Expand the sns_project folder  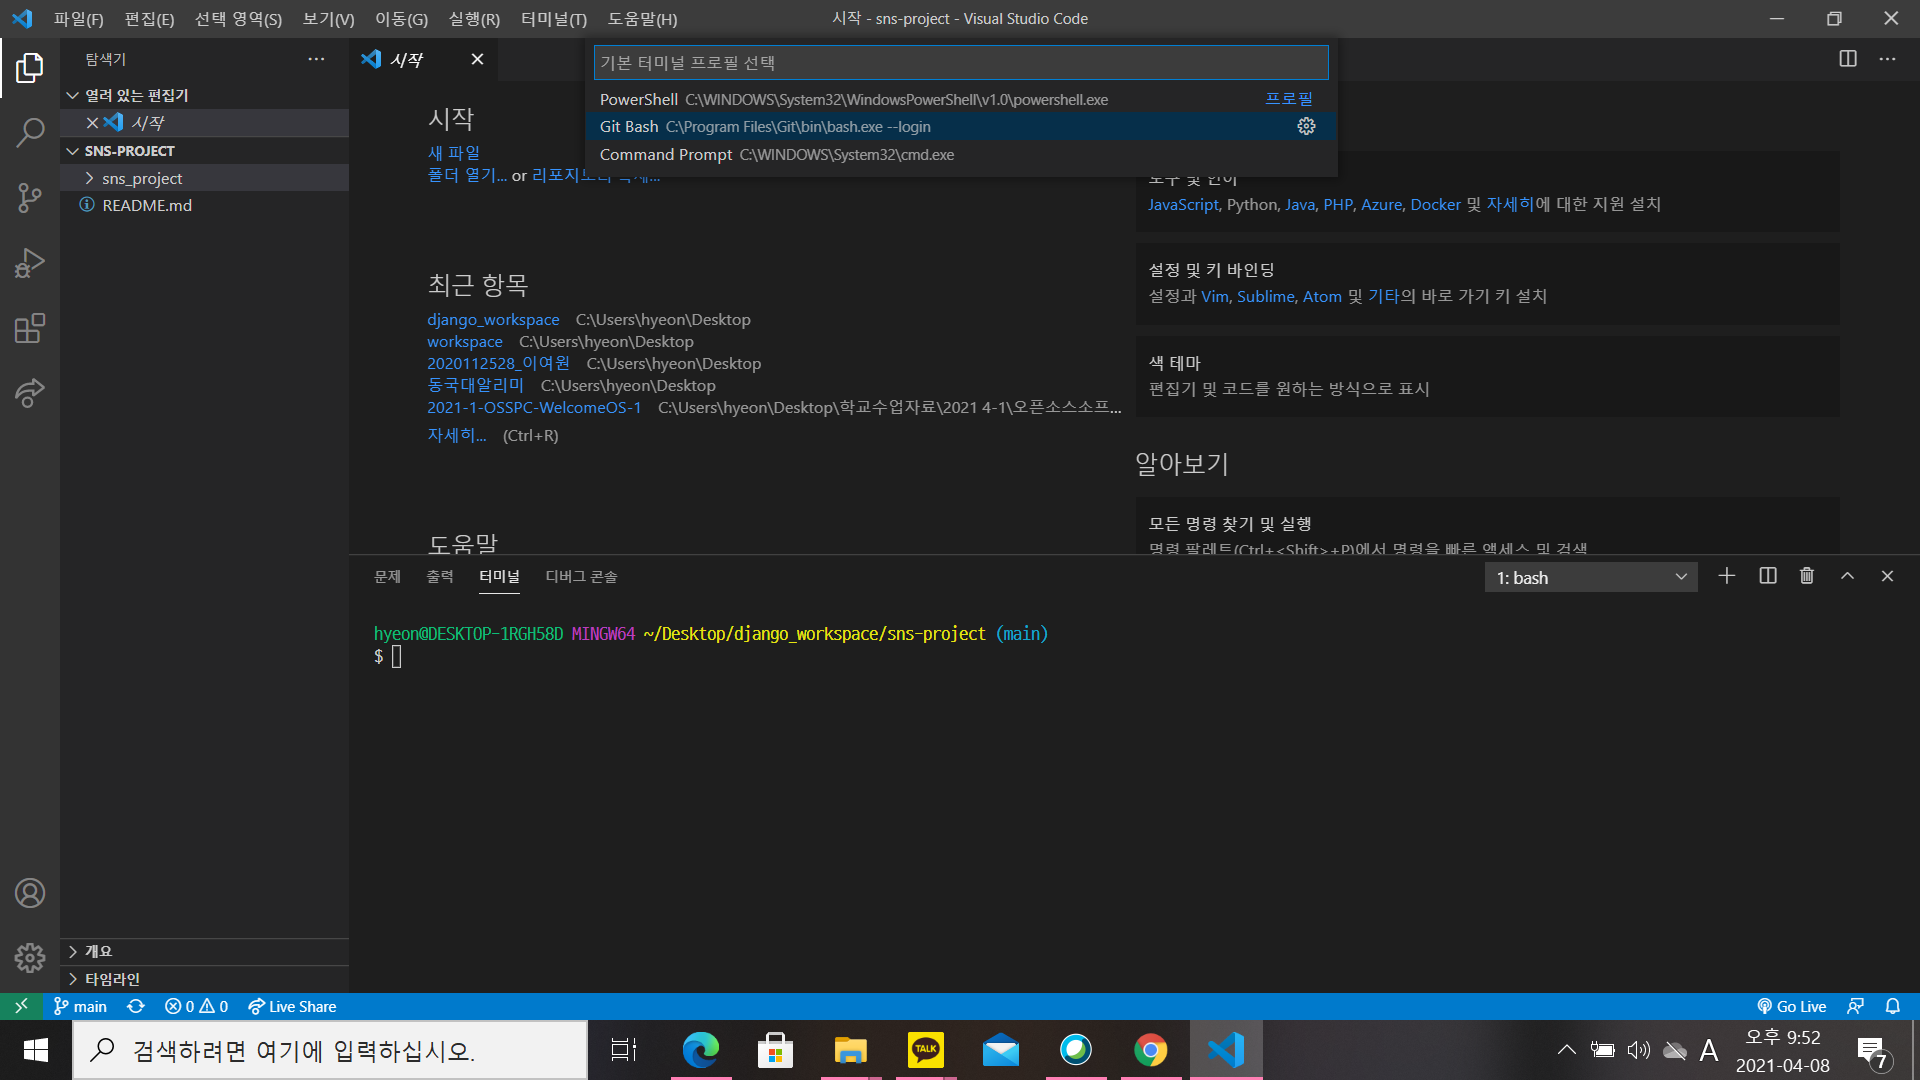click(x=142, y=178)
